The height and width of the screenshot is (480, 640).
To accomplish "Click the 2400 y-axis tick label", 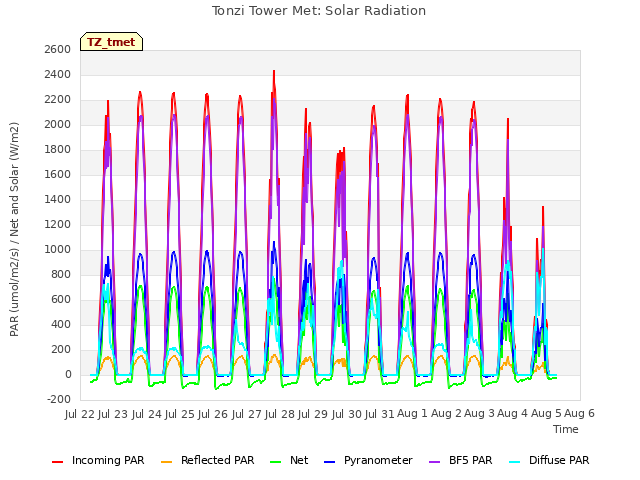I will coord(58,74).
